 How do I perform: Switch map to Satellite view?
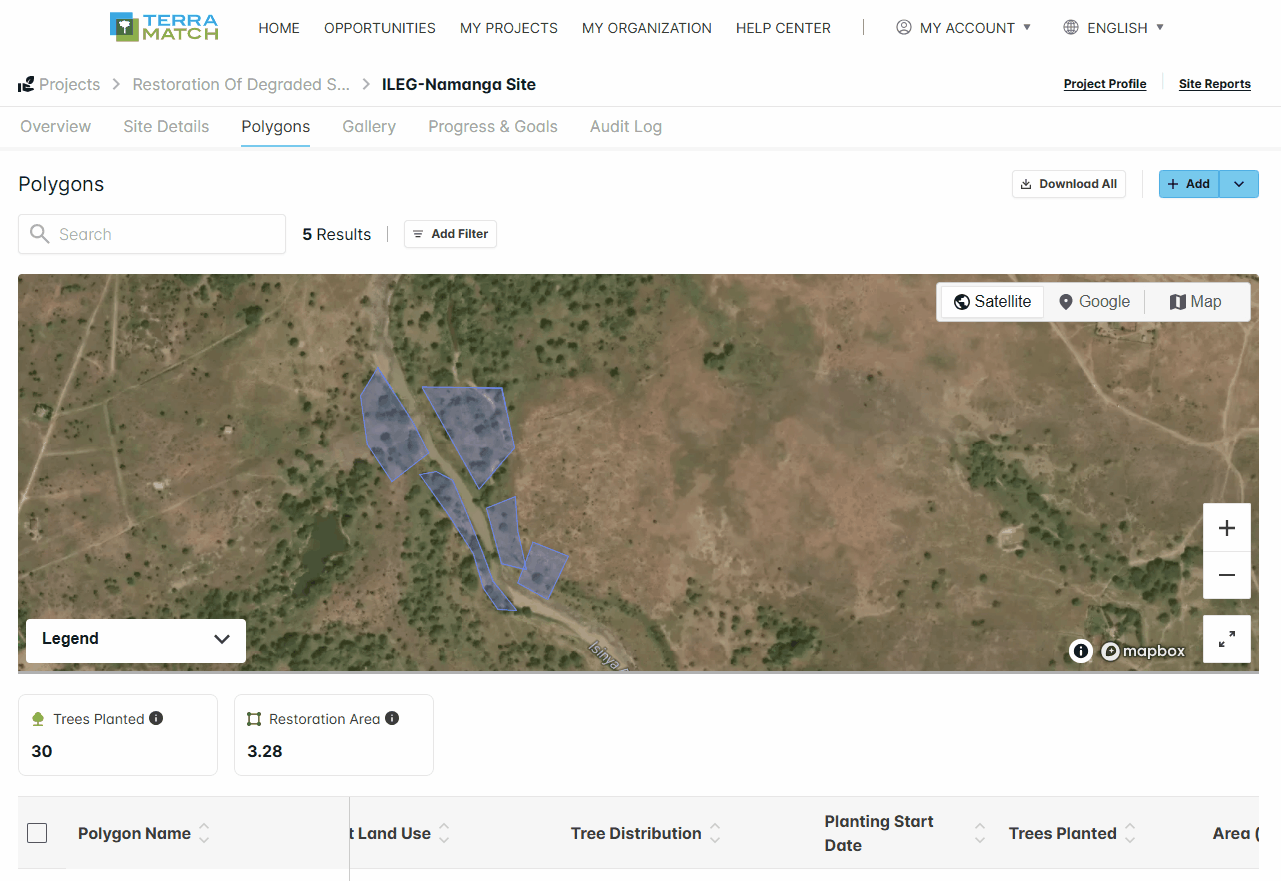tap(992, 302)
